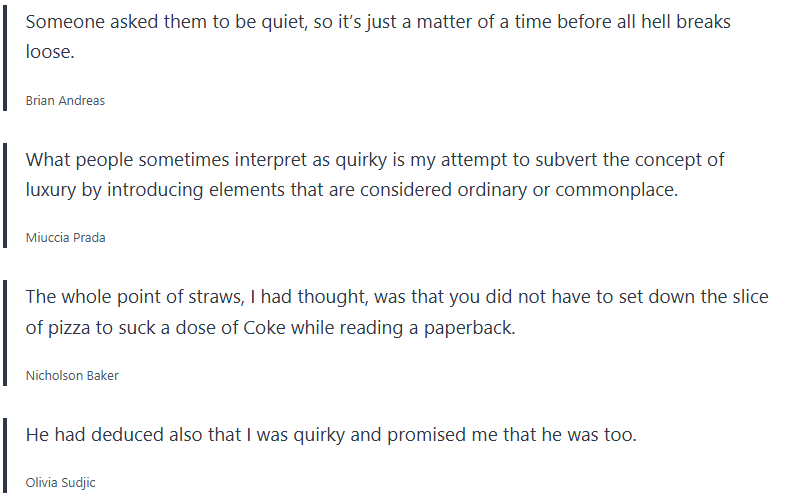Click Olivia Sudjic author name
Screen dimensions: 806x498
(x=60, y=483)
